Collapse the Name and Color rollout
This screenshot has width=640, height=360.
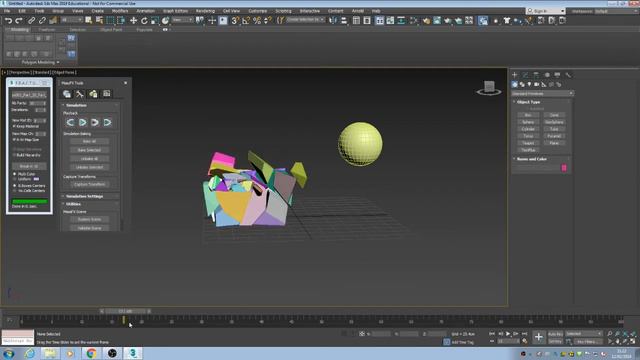click(531, 159)
